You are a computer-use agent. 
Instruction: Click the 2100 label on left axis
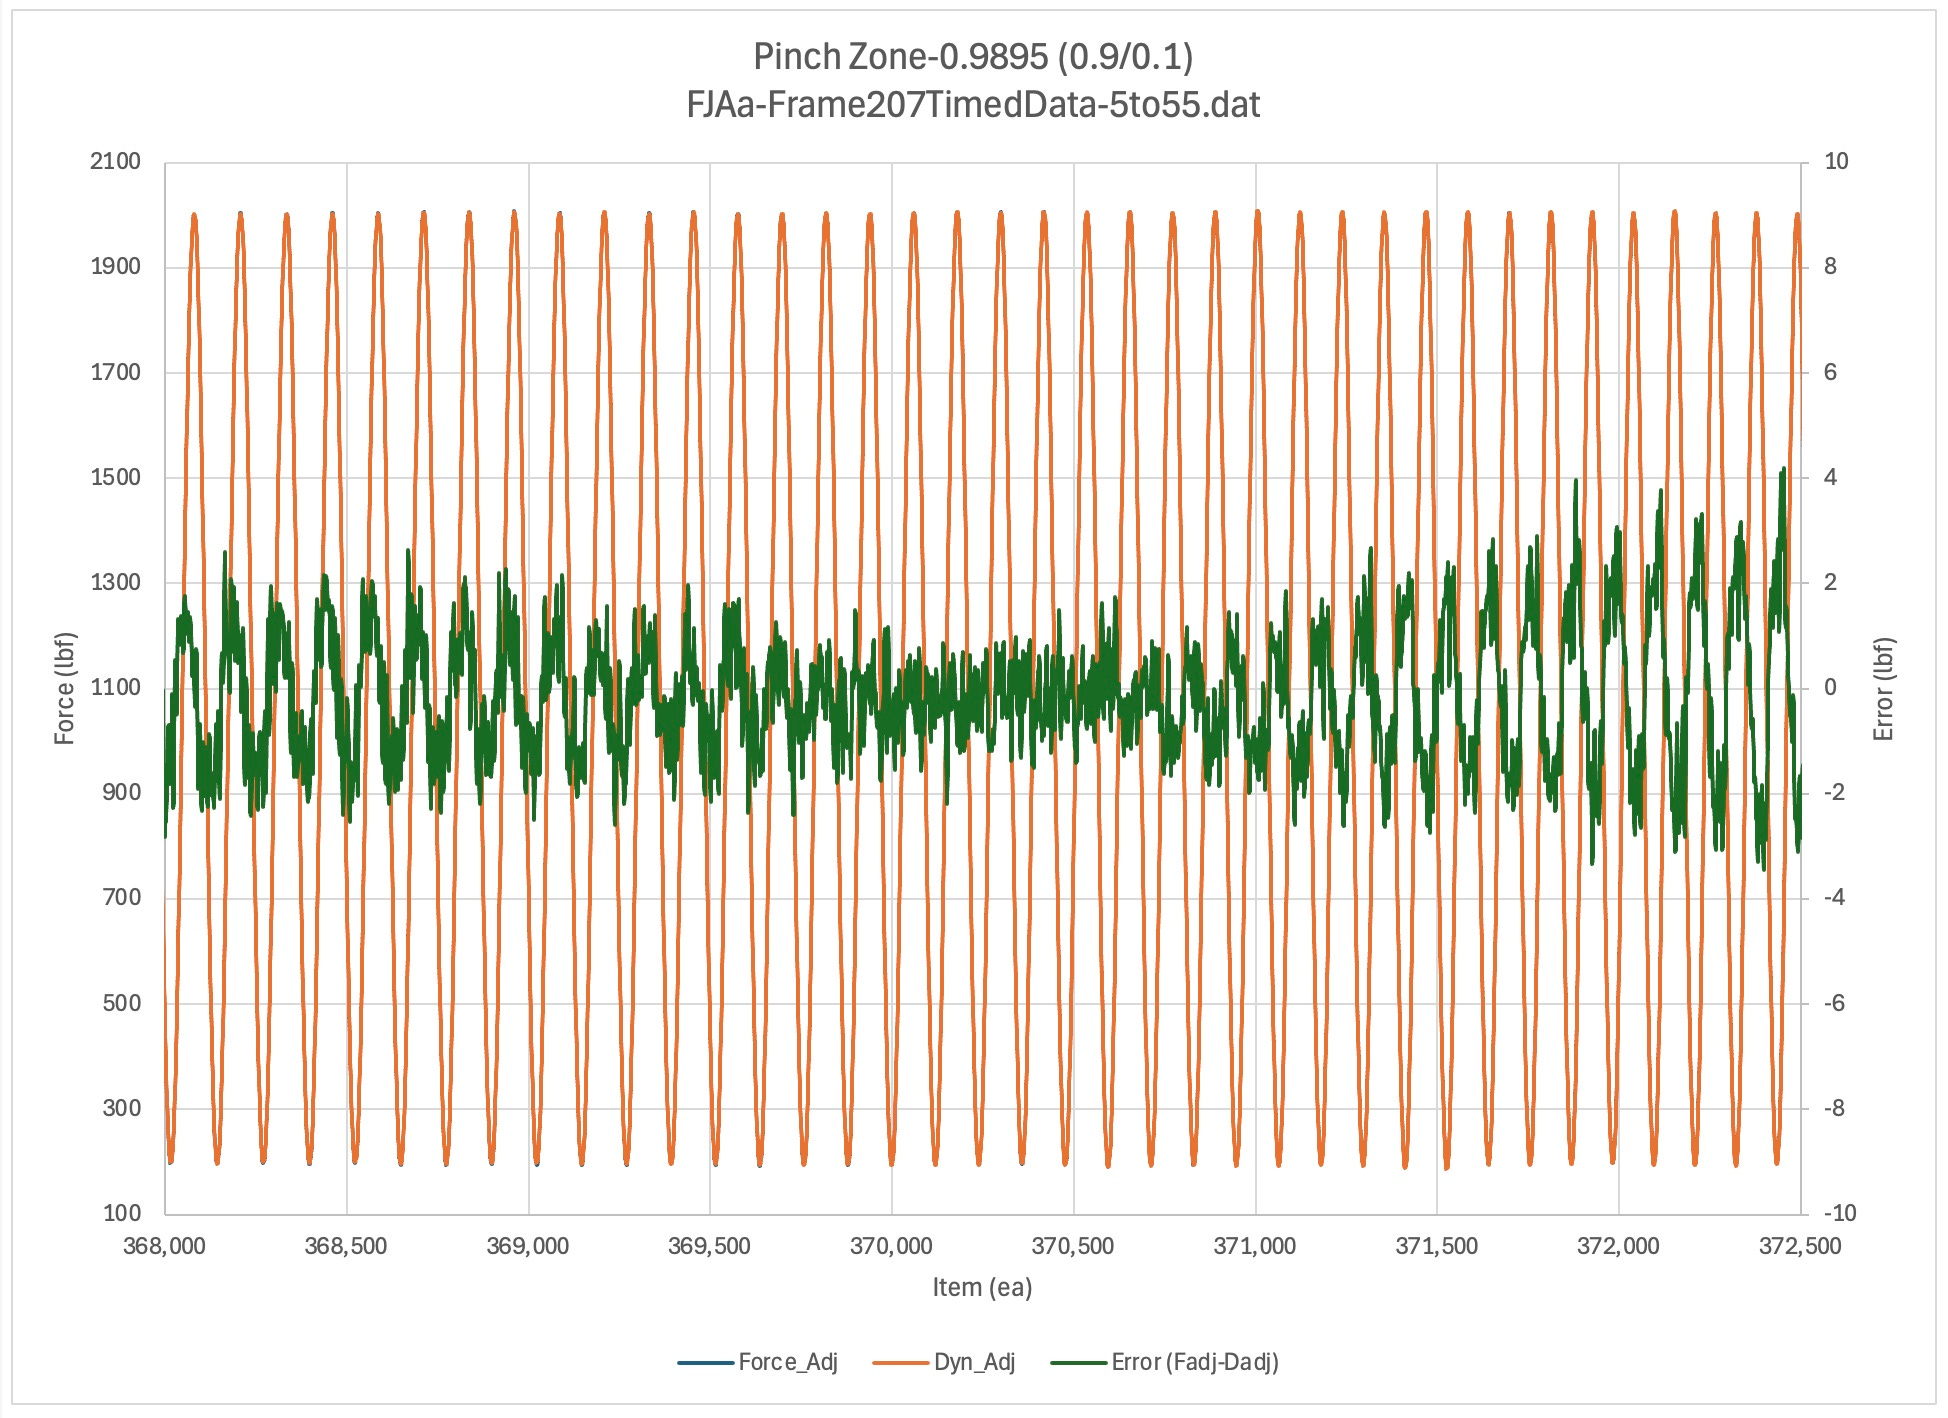[115, 162]
